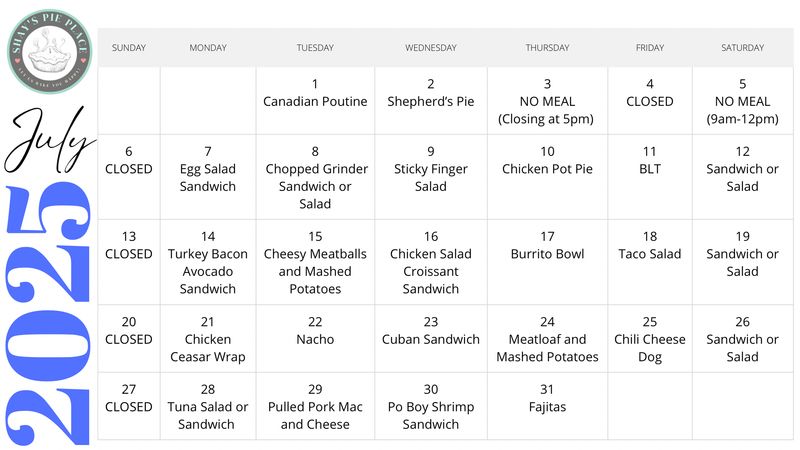Image resolution: width=800 pixels, height=450 pixels.
Task: Click July 31 Fajitas cell
Action: [x=547, y=406]
